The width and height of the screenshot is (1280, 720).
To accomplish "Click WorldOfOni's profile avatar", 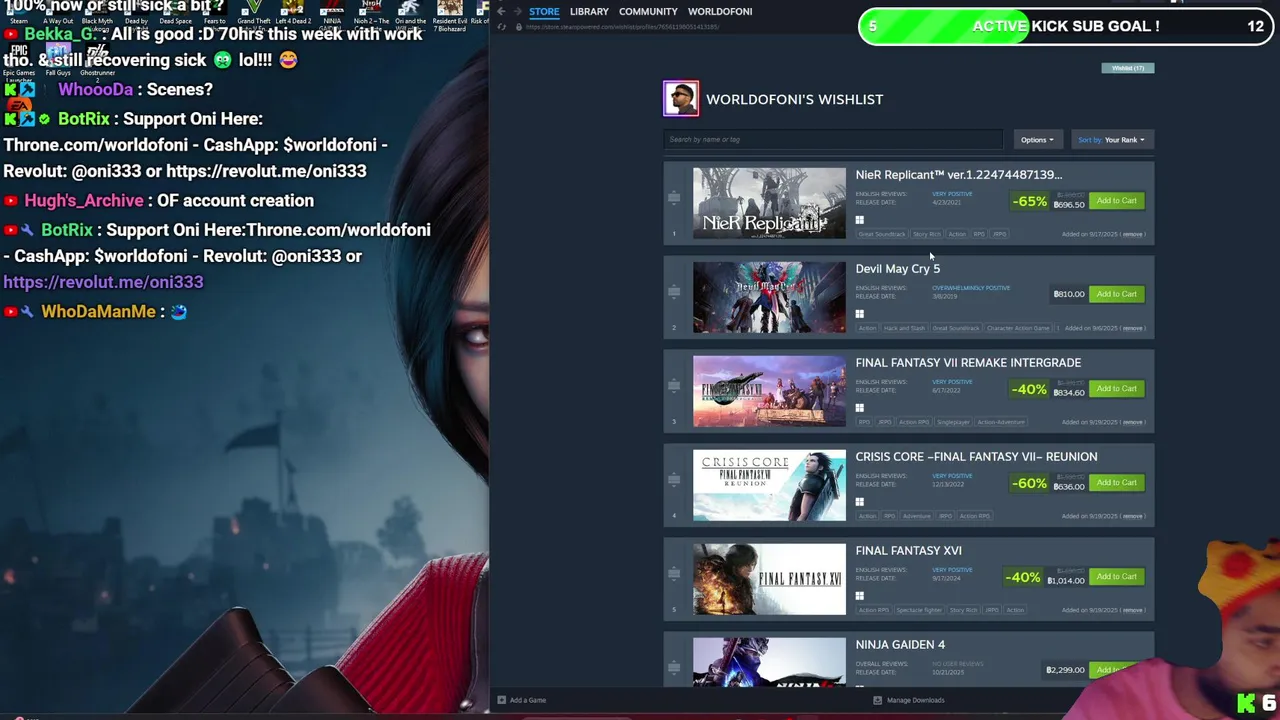I will pyautogui.click(x=681, y=99).
